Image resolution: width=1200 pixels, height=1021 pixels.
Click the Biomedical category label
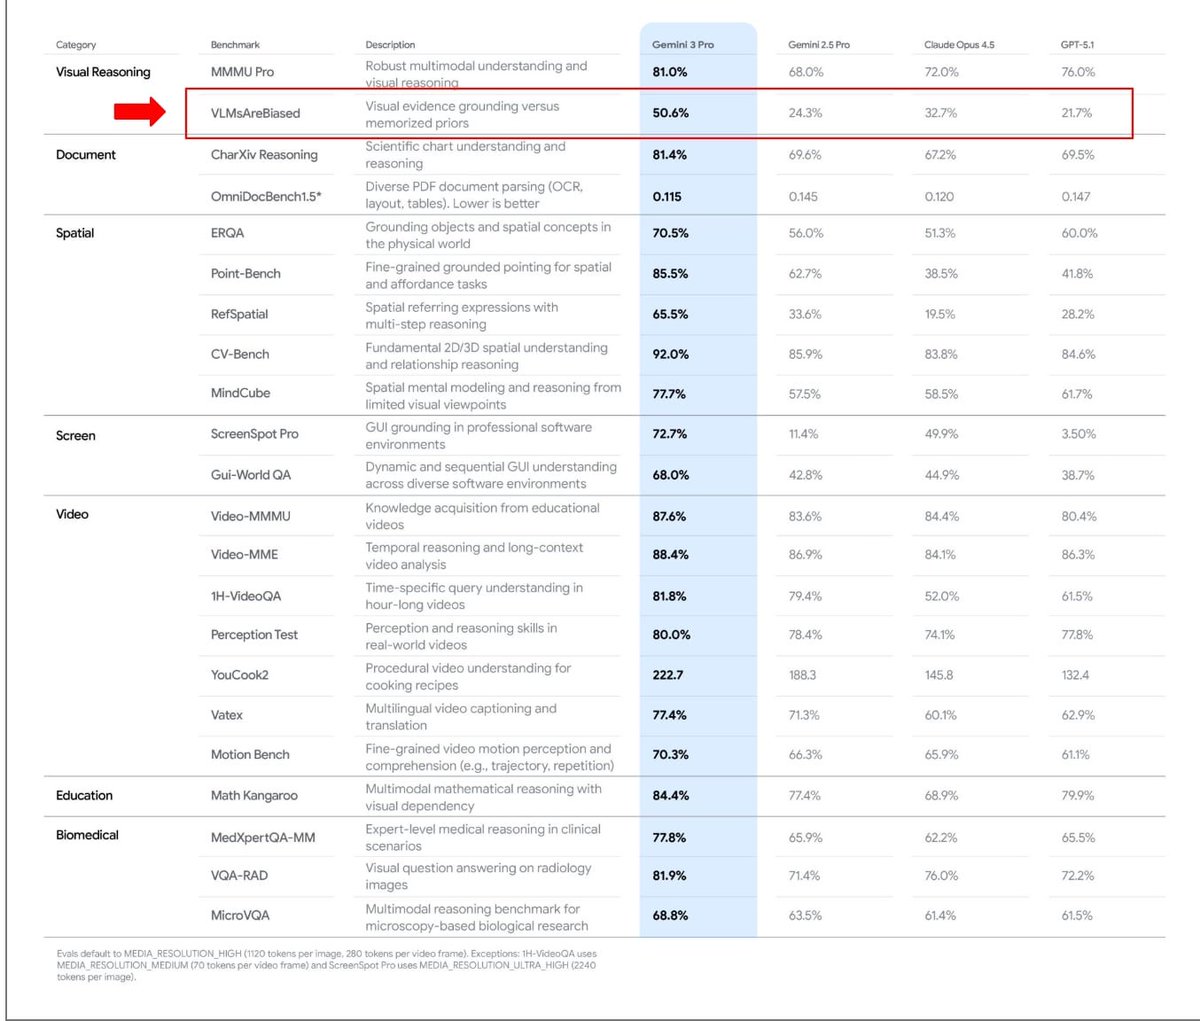(87, 835)
